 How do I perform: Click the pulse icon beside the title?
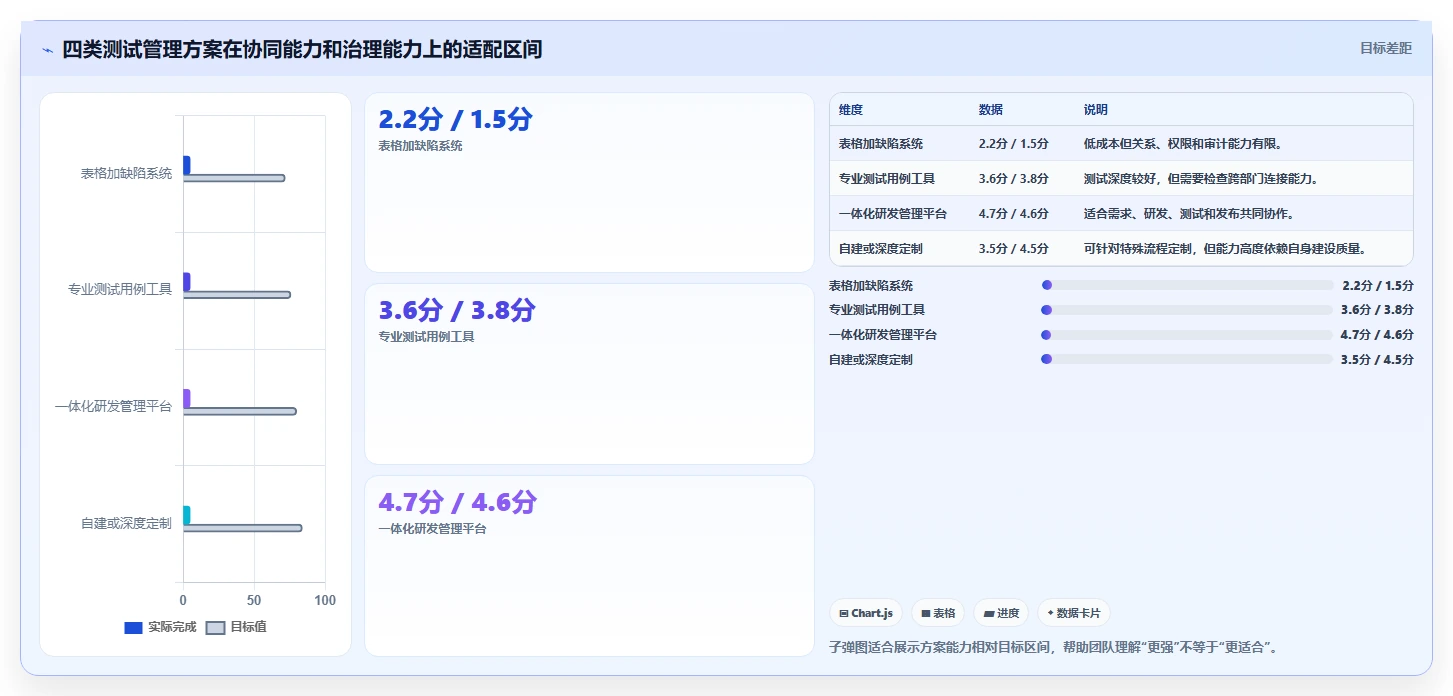coord(48,49)
